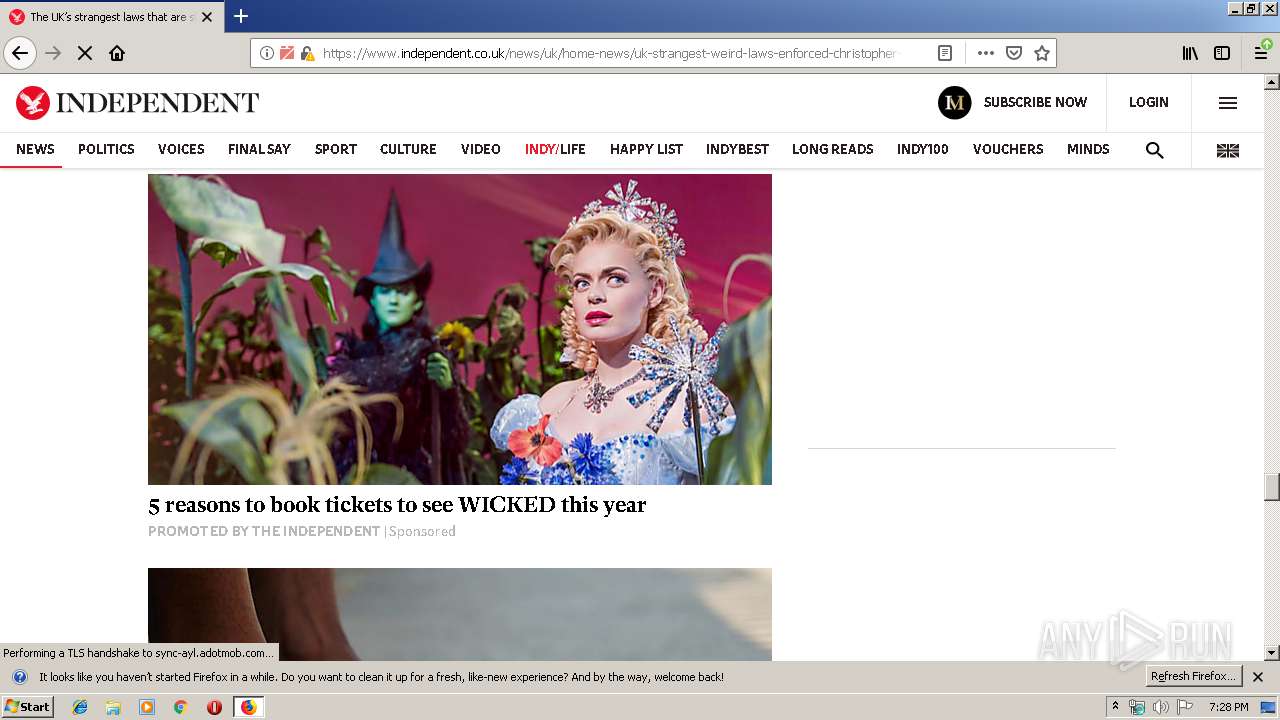Click the volume tray icon
The width and height of the screenshot is (1280, 720).
1160,707
